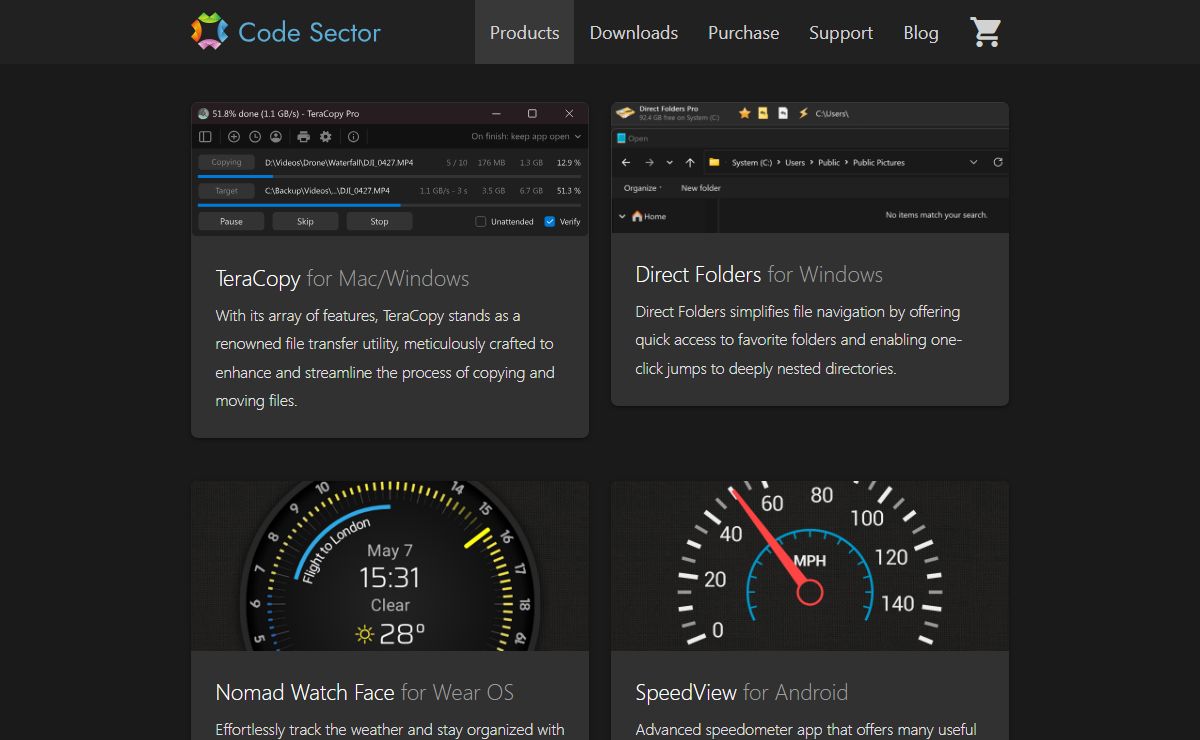1200x740 pixels.
Task: Open the settings gear icon in TeraCopy preview
Action: (x=325, y=137)
